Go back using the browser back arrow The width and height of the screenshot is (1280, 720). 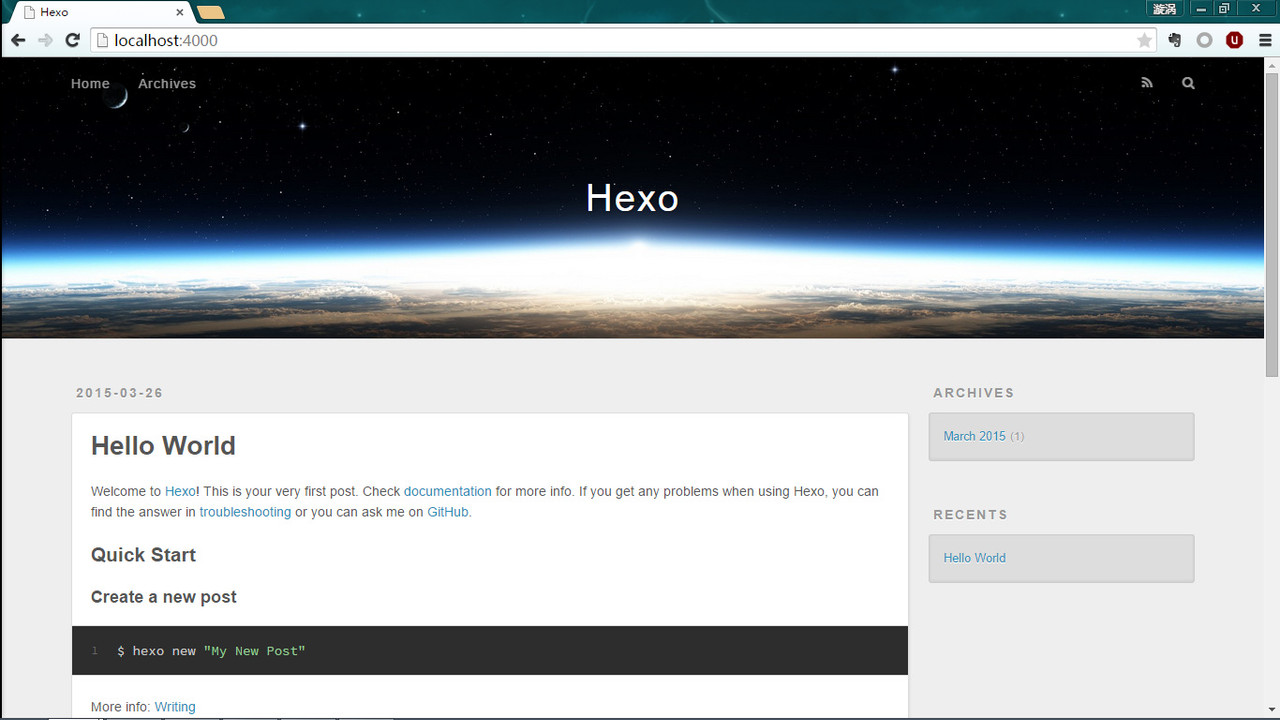[x=18, y=40]
